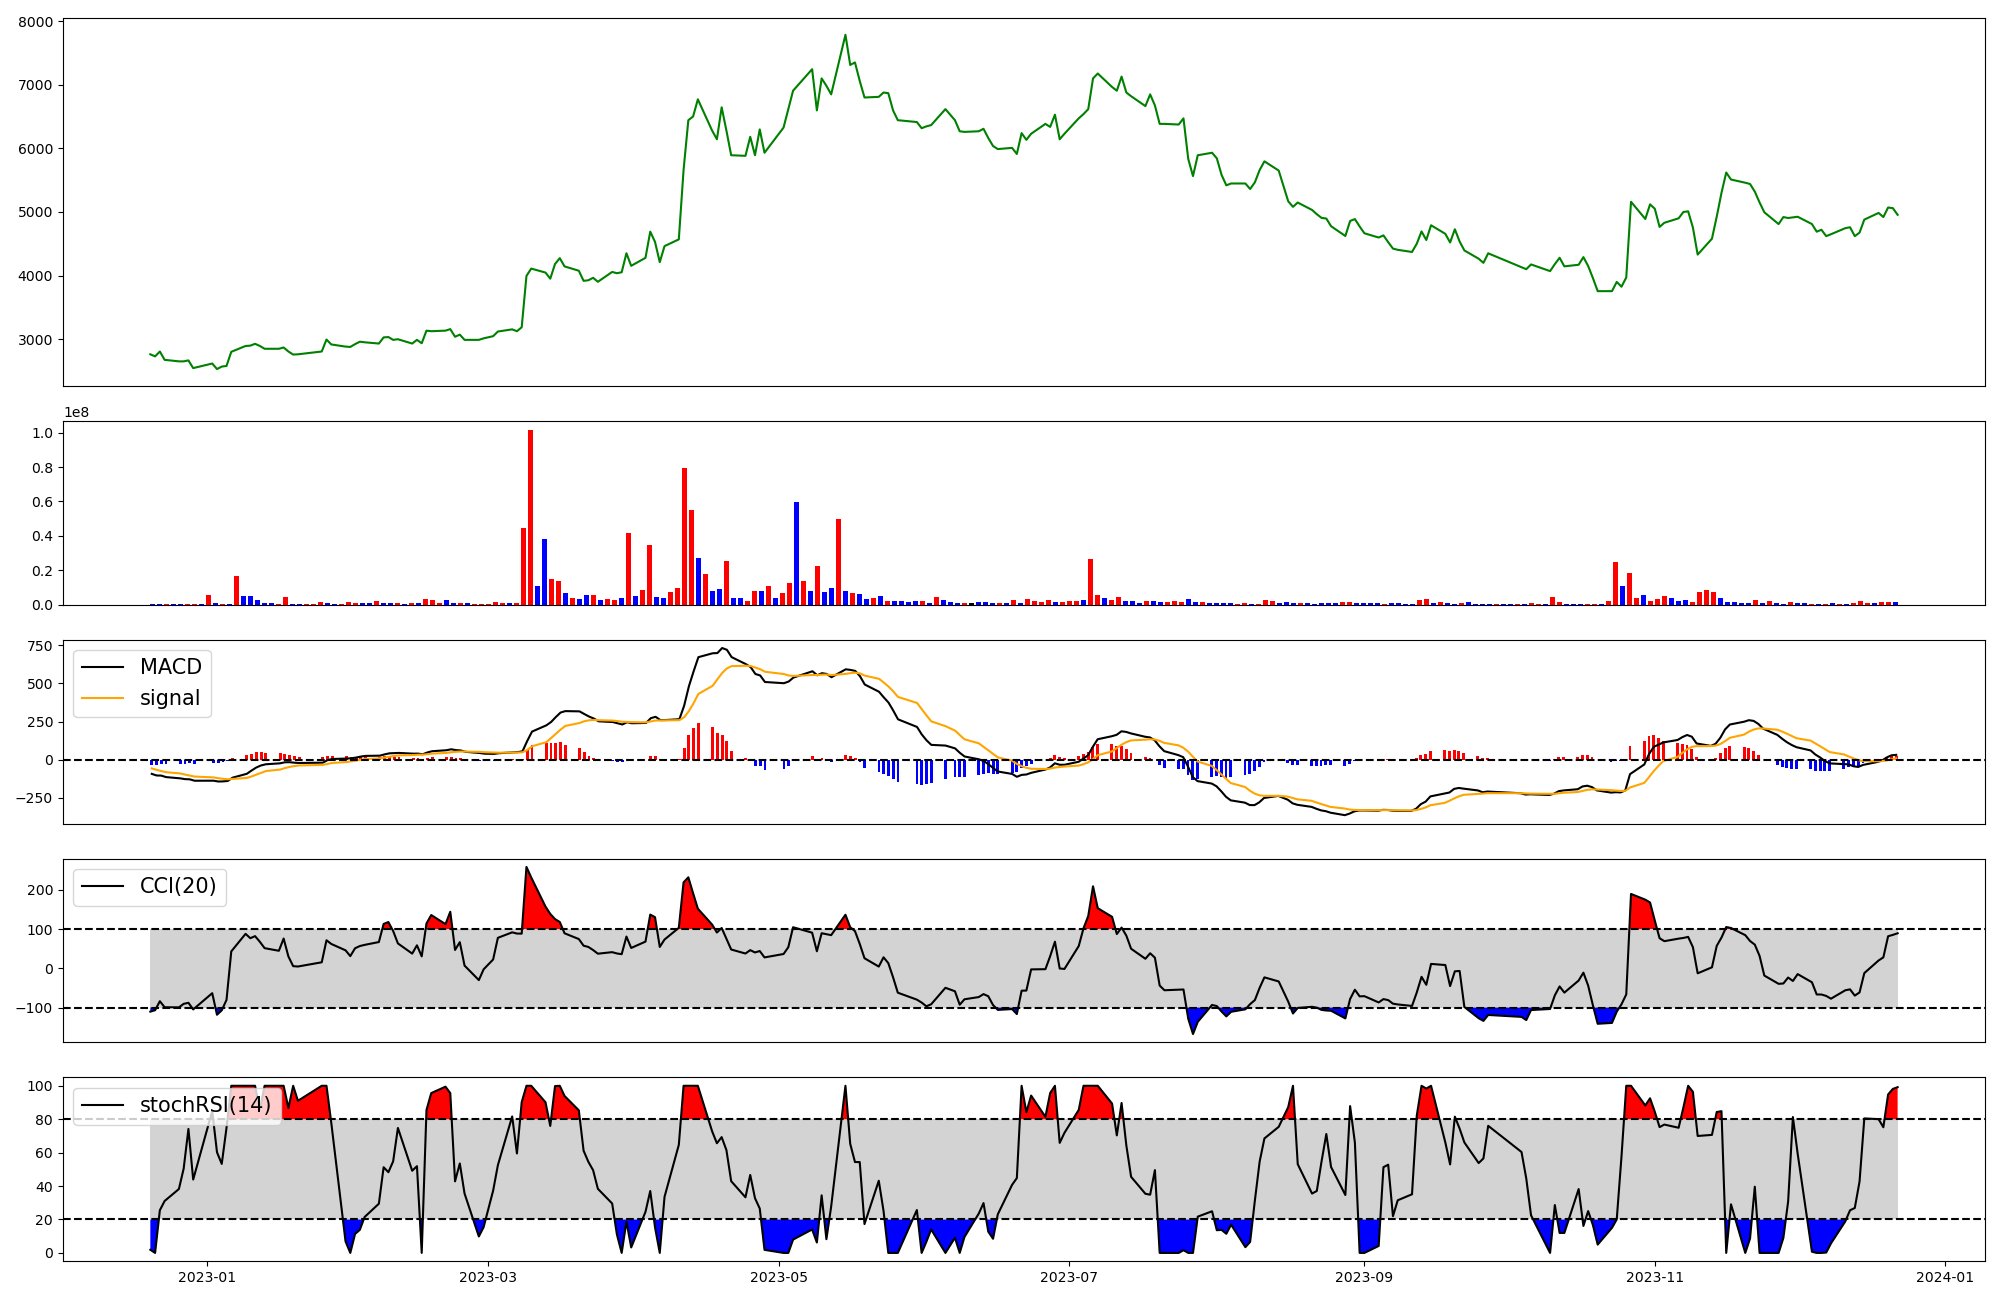Image resolution: width=2000 pixels, height=1300 pixels.
Task: Click the 2023-01 x-axis date label
Action: point(207,1277)
